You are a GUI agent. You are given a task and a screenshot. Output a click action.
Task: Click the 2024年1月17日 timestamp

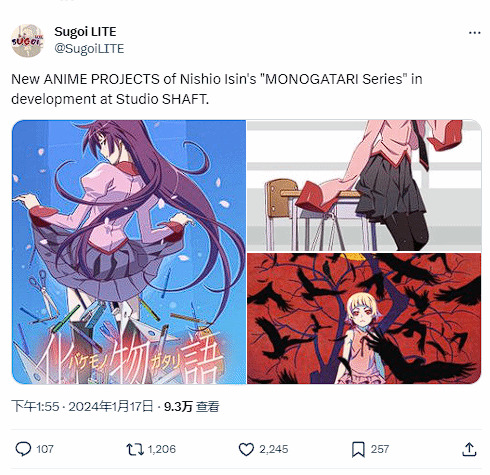tap(111, 407)
